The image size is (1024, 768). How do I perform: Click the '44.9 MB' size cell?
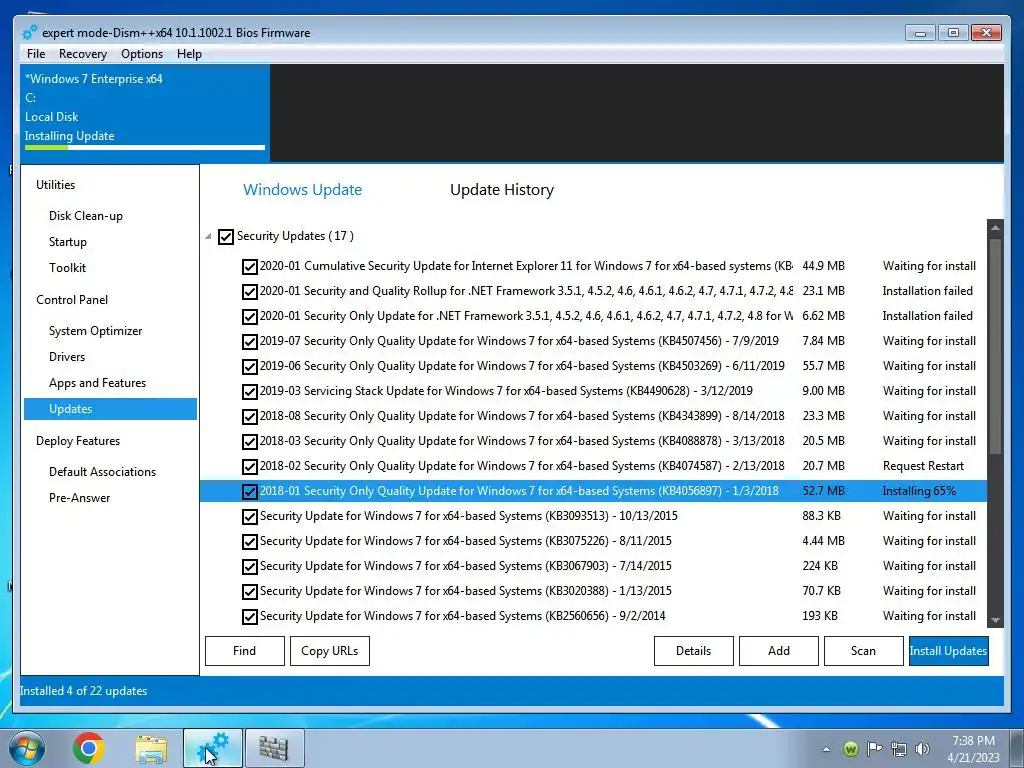pyautogui.click(x=823, y=266)
